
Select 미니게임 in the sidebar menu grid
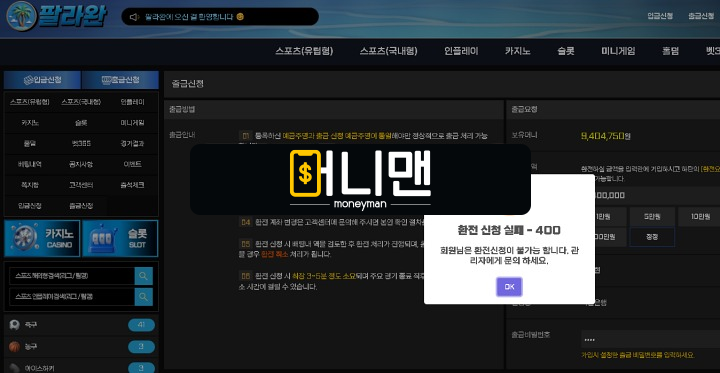[133, 123]
